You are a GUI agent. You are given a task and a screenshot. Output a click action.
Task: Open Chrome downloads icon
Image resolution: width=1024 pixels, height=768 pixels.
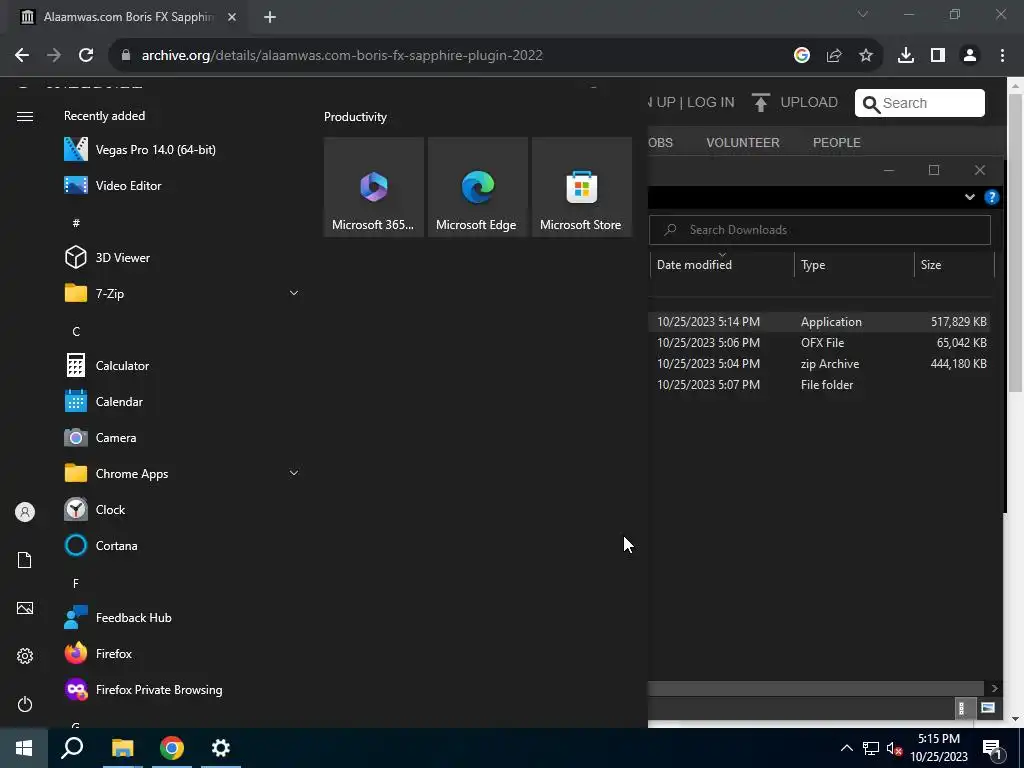click(x=906, y=56)
